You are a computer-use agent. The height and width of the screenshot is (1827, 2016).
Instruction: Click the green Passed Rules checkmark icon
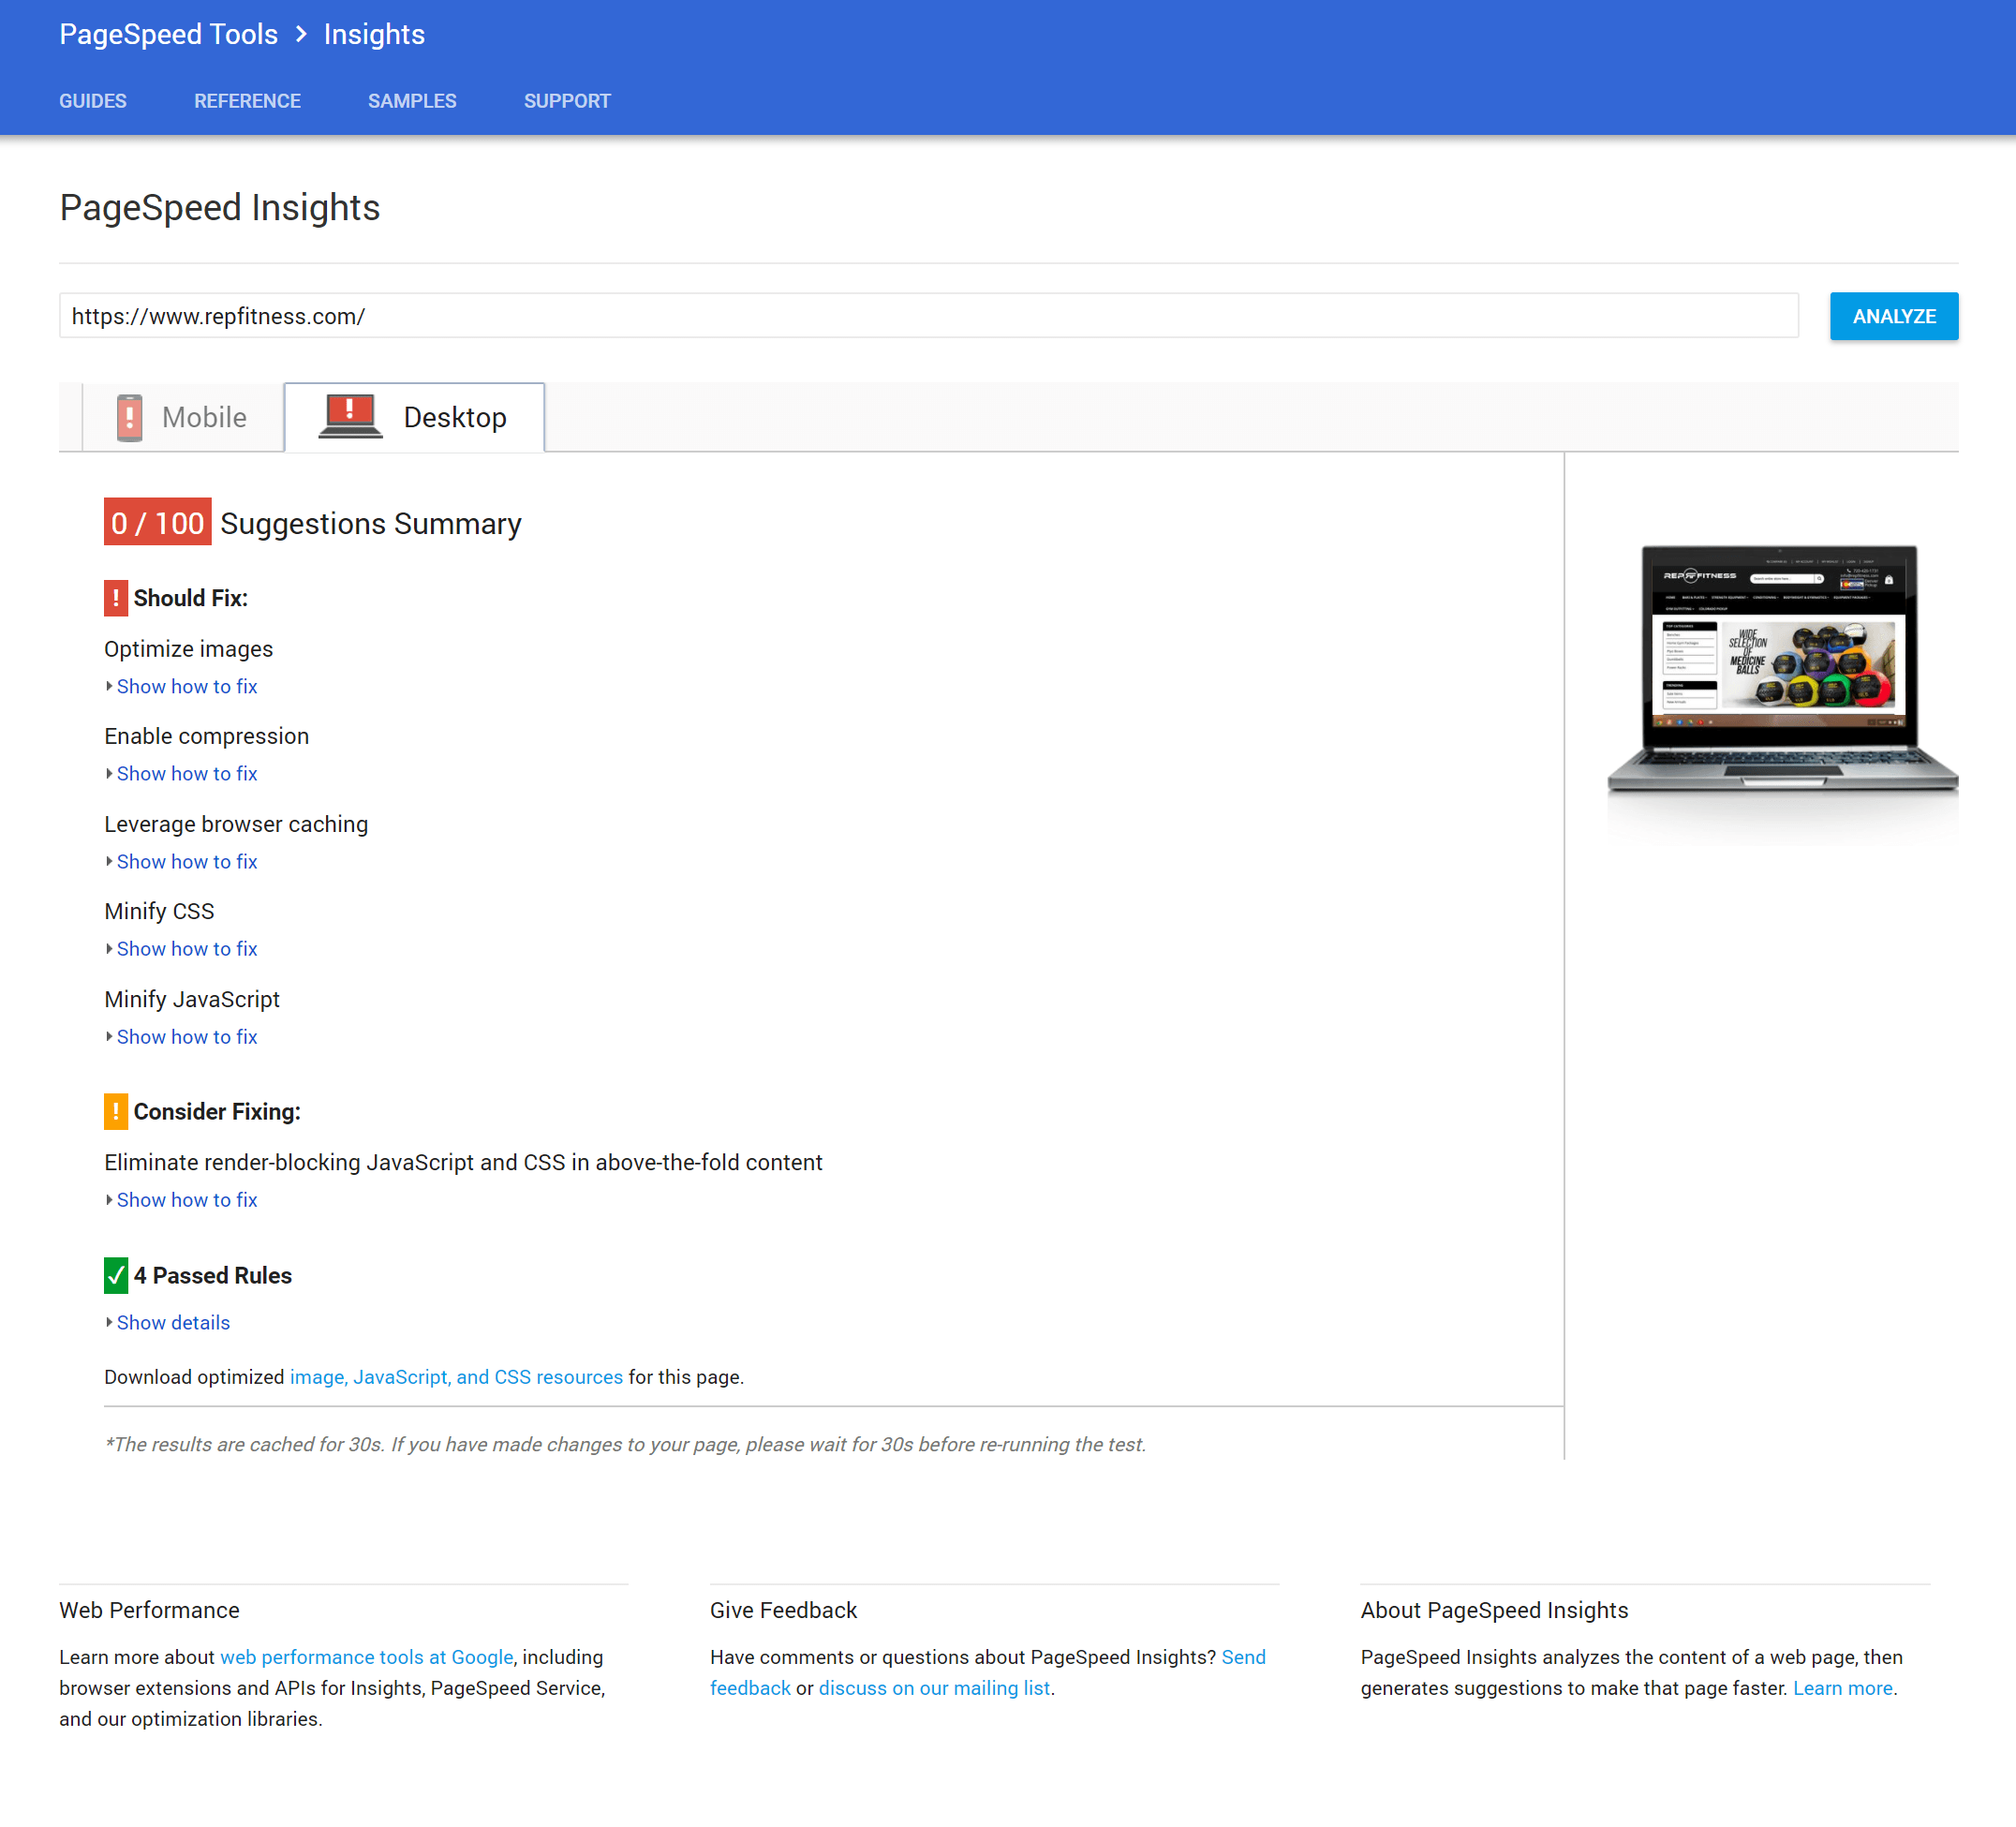click(116, 1275)
